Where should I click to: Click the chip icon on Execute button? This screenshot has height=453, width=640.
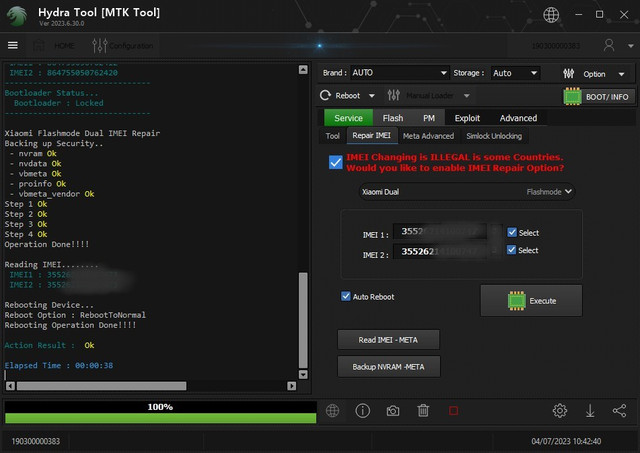tap(516, 301)
